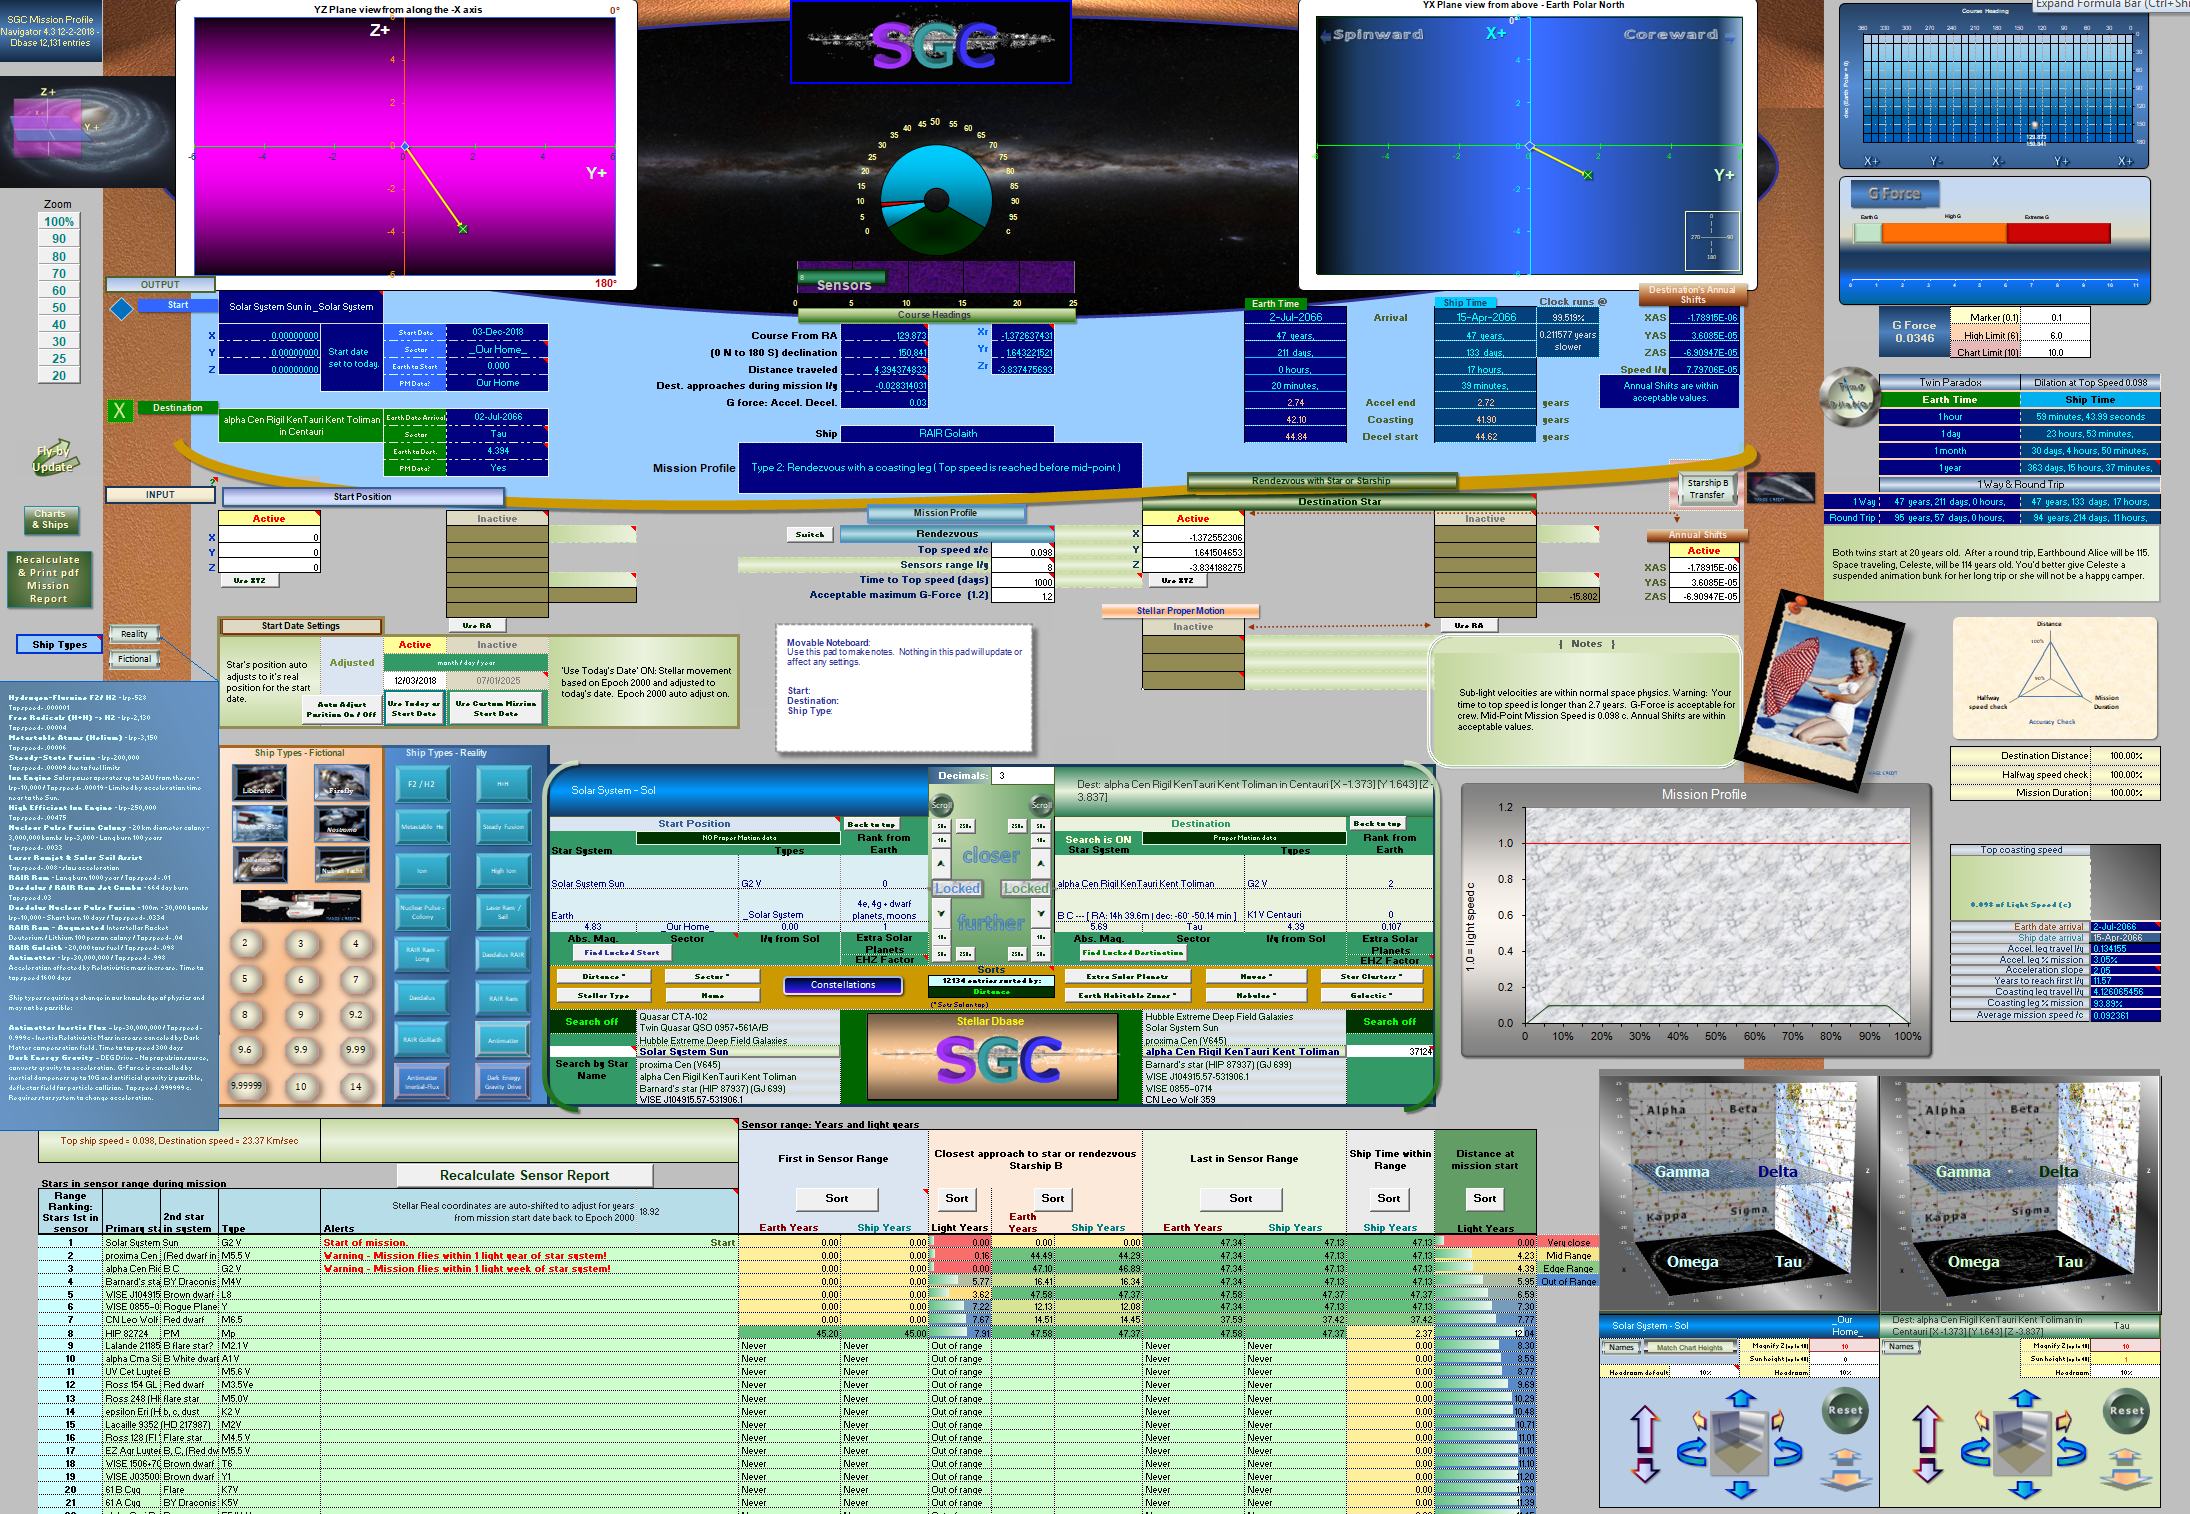Toggle the right Locked destination button
The height and width of the screenshot is (1514, 2190).
click(1025, 888)
